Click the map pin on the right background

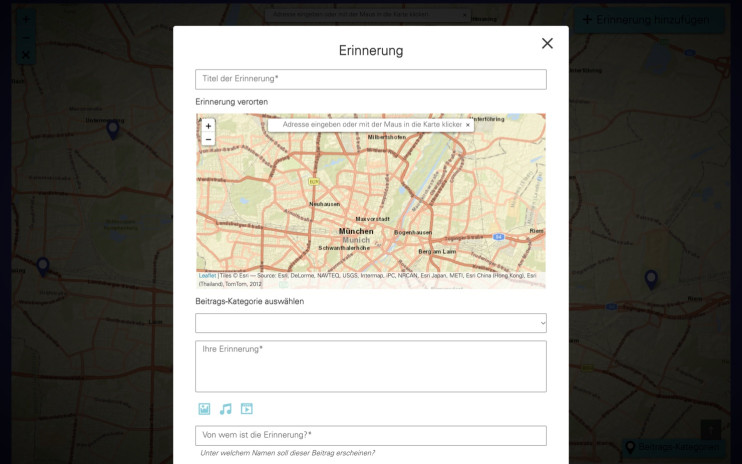[x=651, y=279]
